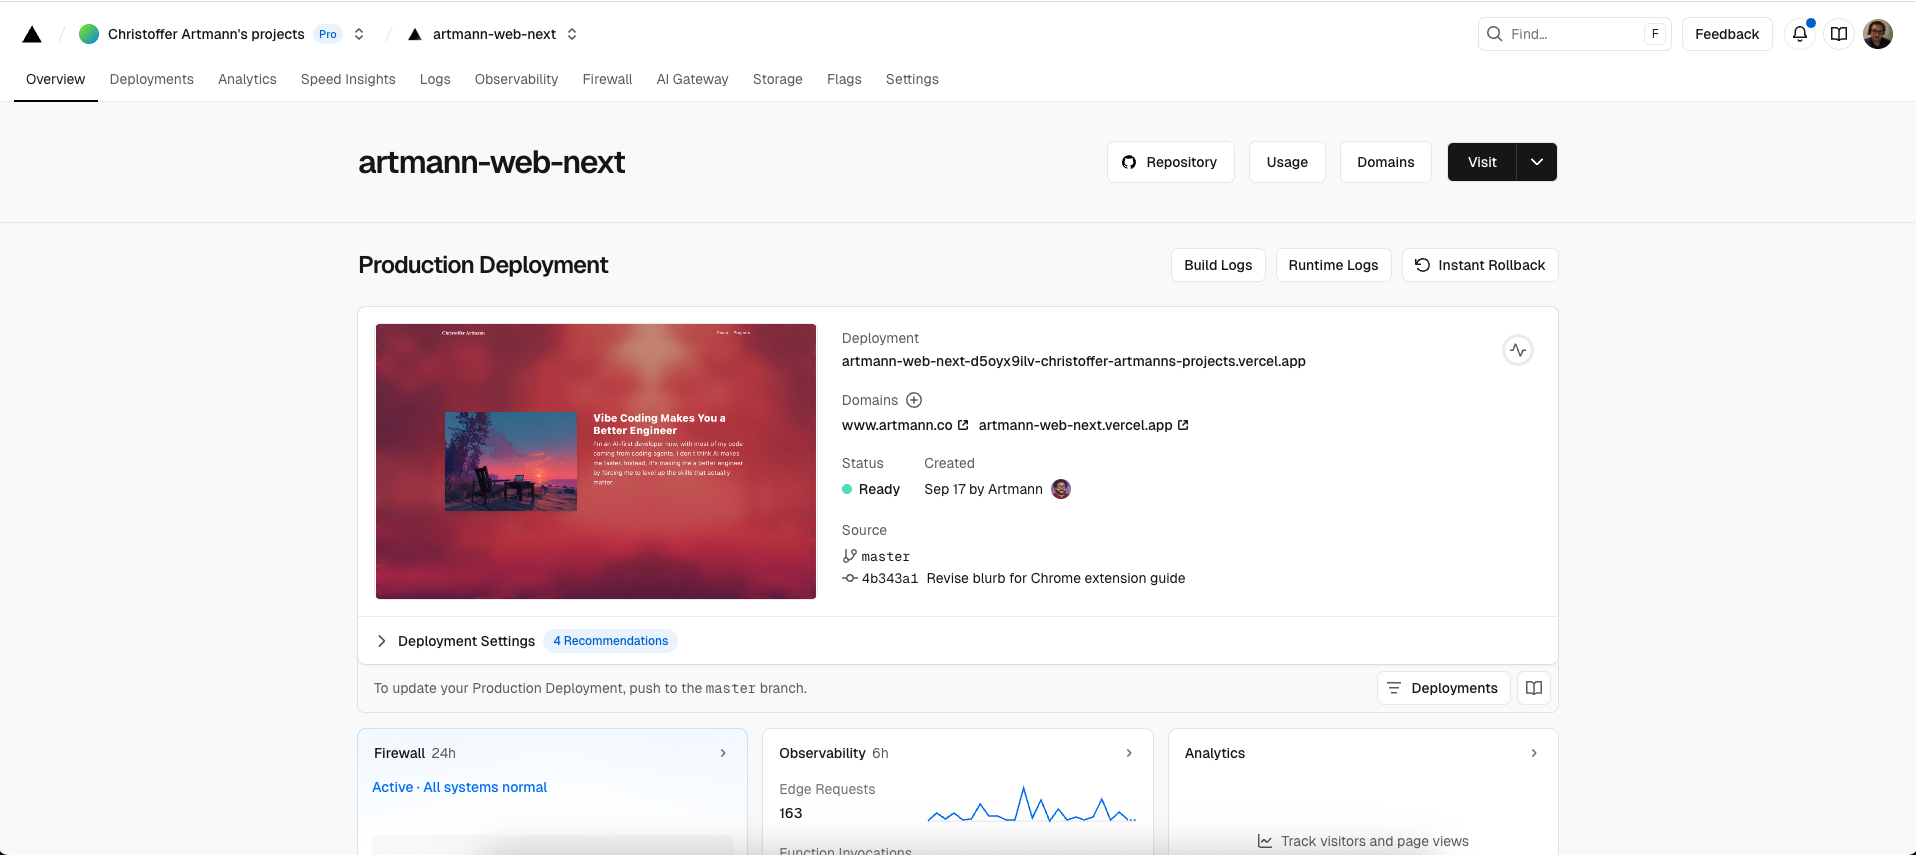Open external link icon next to www.artmann.co
This screenshot has height=855, width=1916.
pos(963,425)
